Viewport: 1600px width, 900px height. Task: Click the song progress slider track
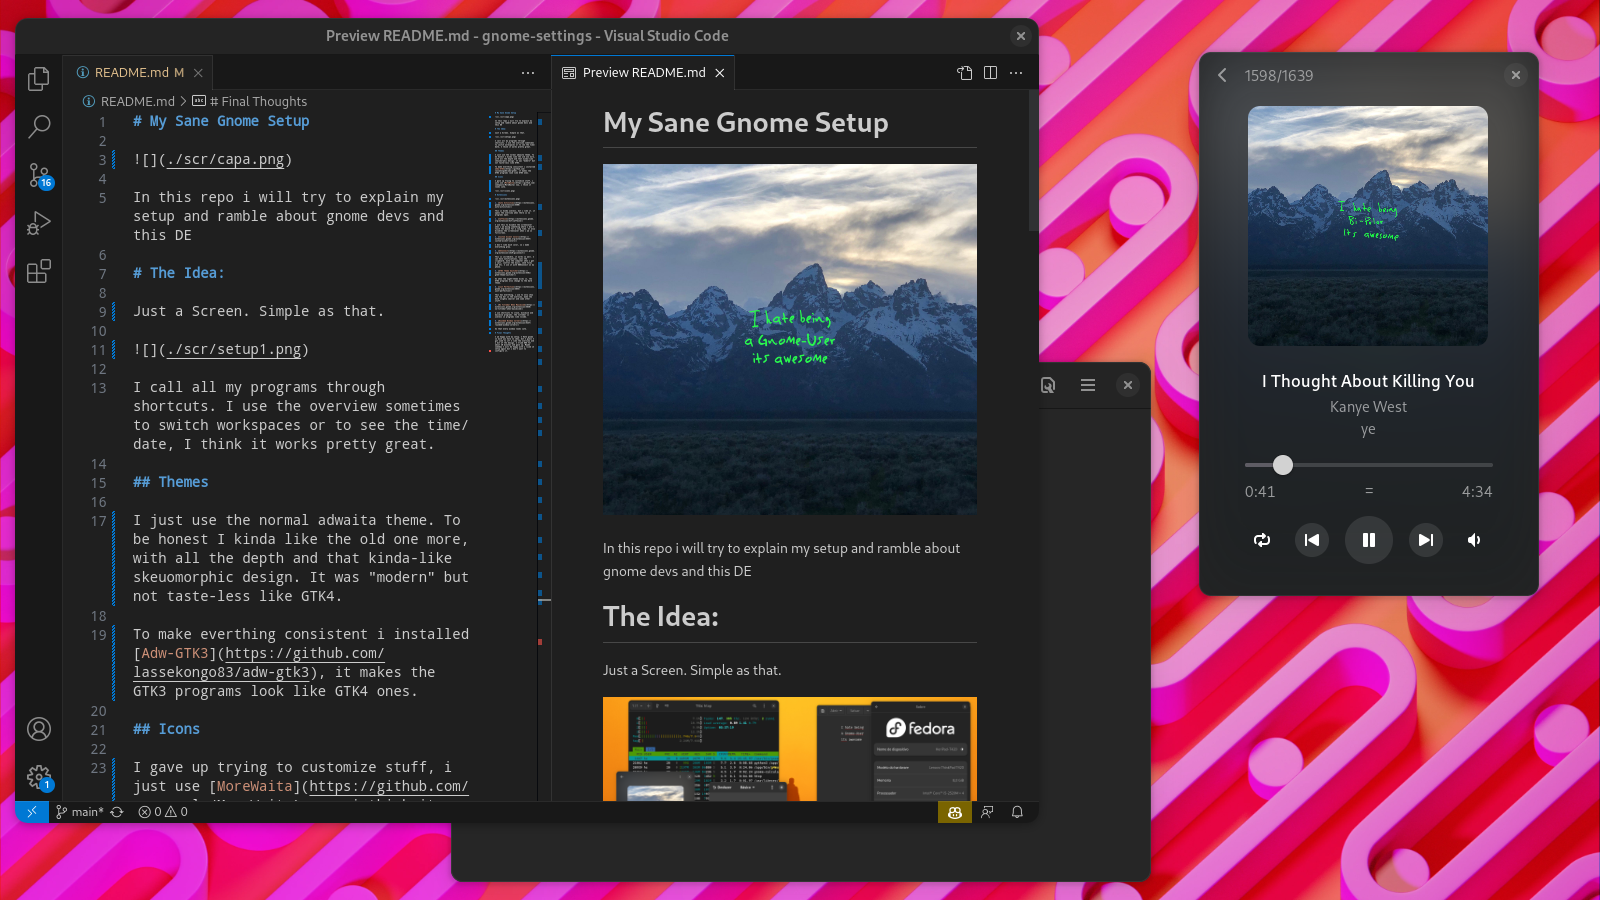click(x=1400, y=465)
